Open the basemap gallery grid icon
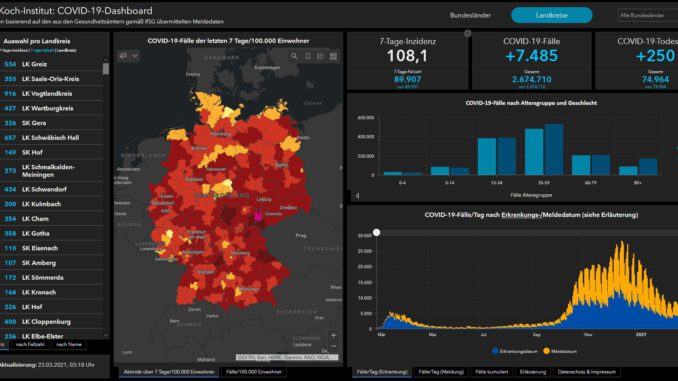Image resolution: width=678 pixels, height=381 pixels. tap(333, 56)
